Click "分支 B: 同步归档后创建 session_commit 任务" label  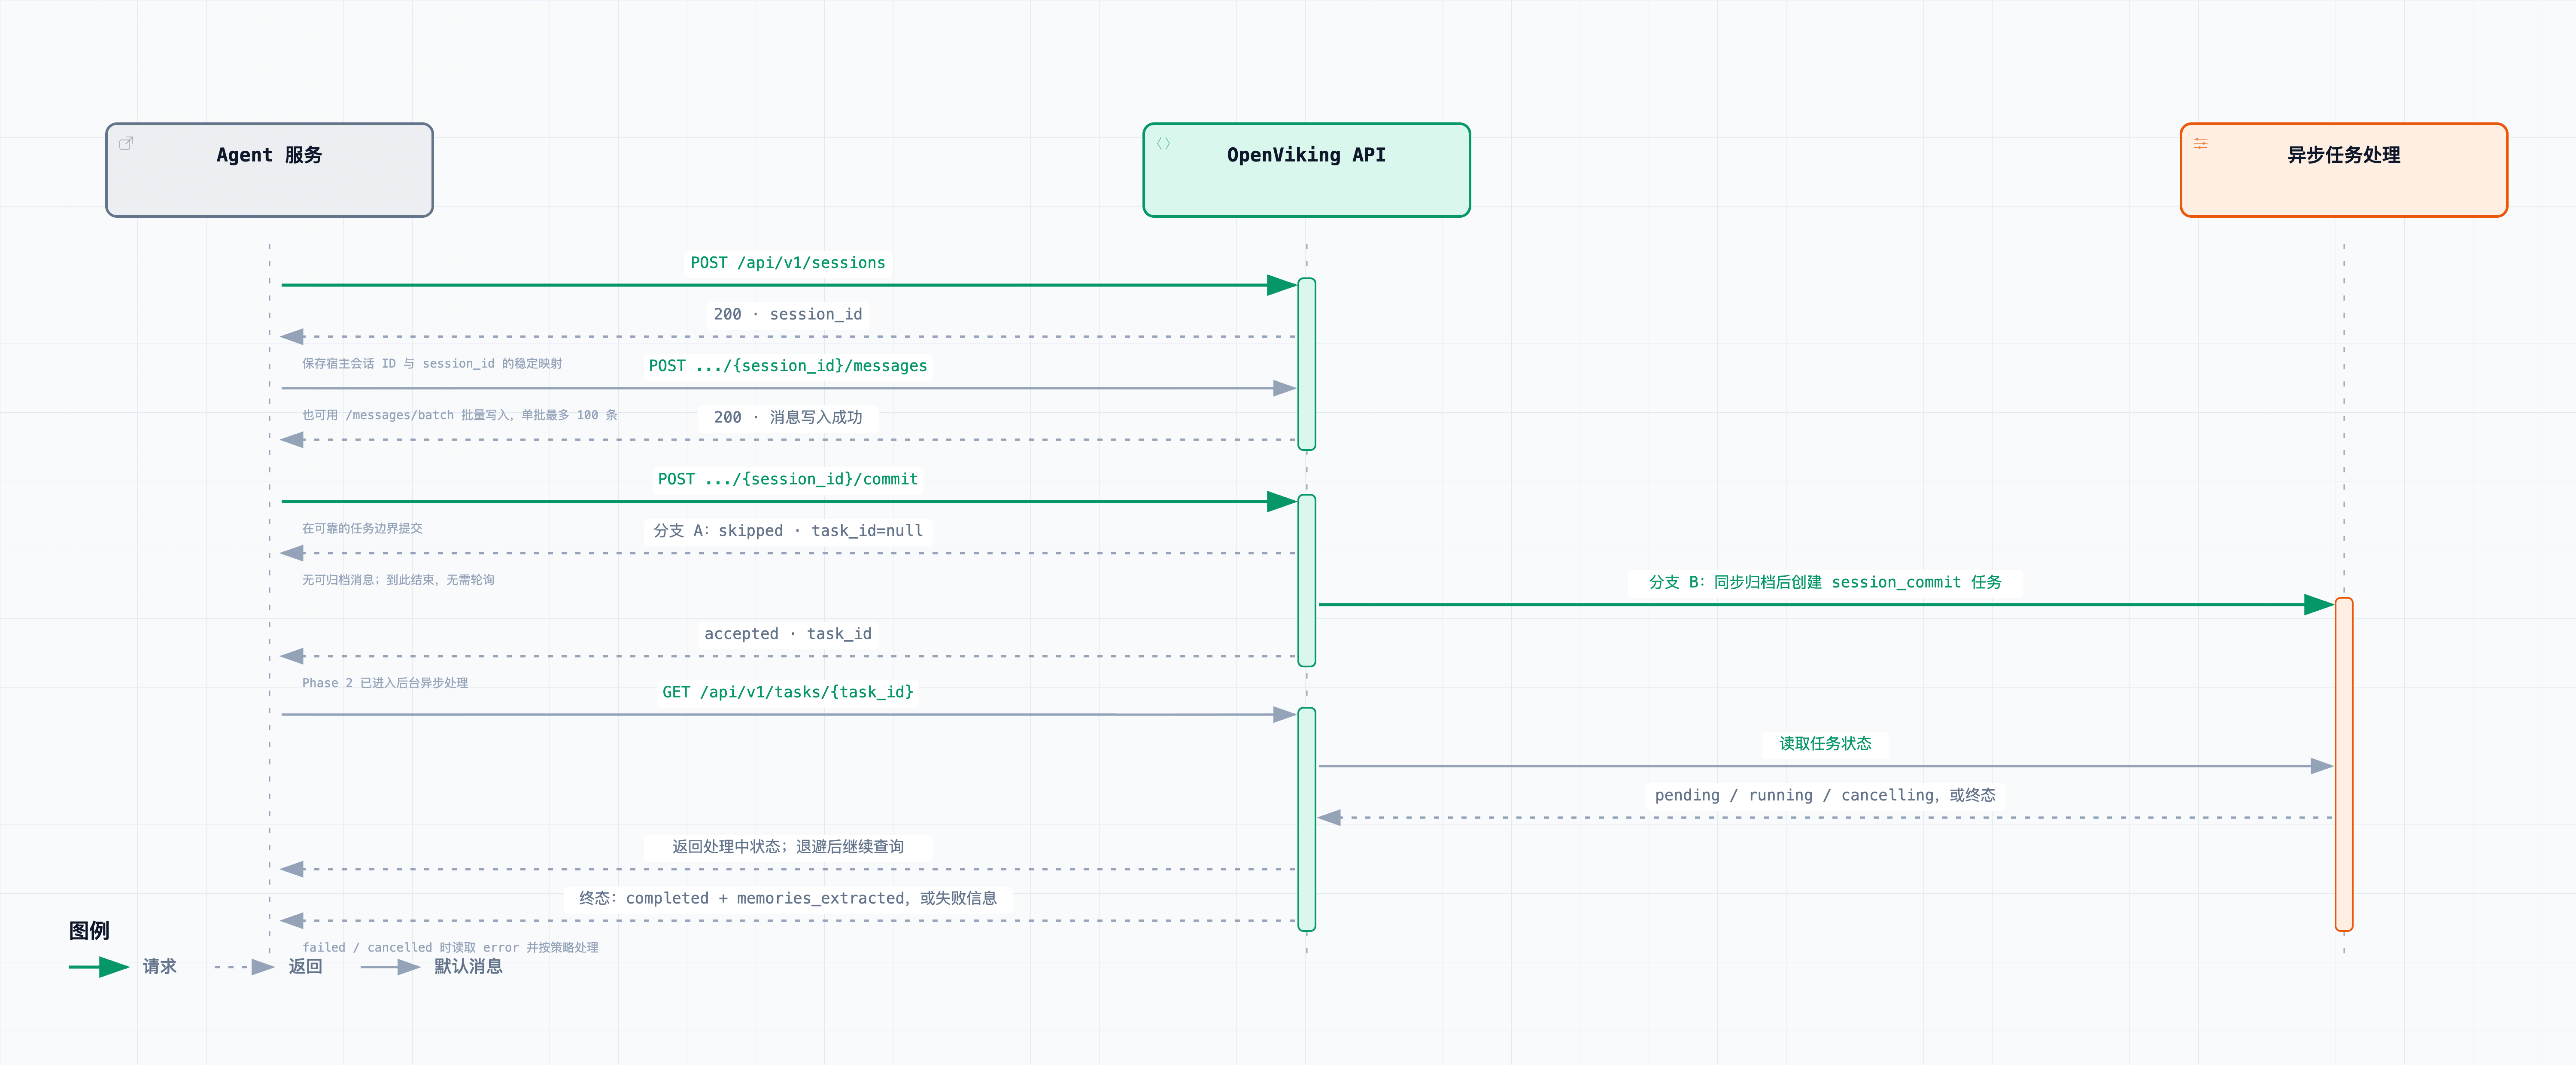pos(1825,582)
